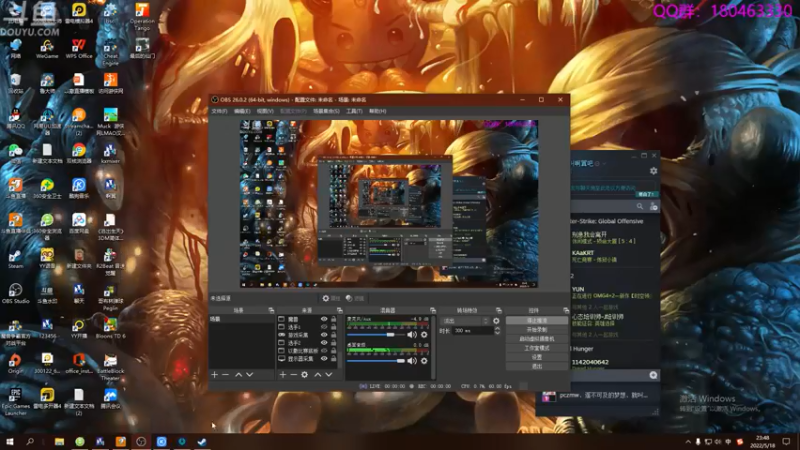The image size is (800, 450).
Task: Toggle lock on 选手1 source
Action: pos(334,327)
